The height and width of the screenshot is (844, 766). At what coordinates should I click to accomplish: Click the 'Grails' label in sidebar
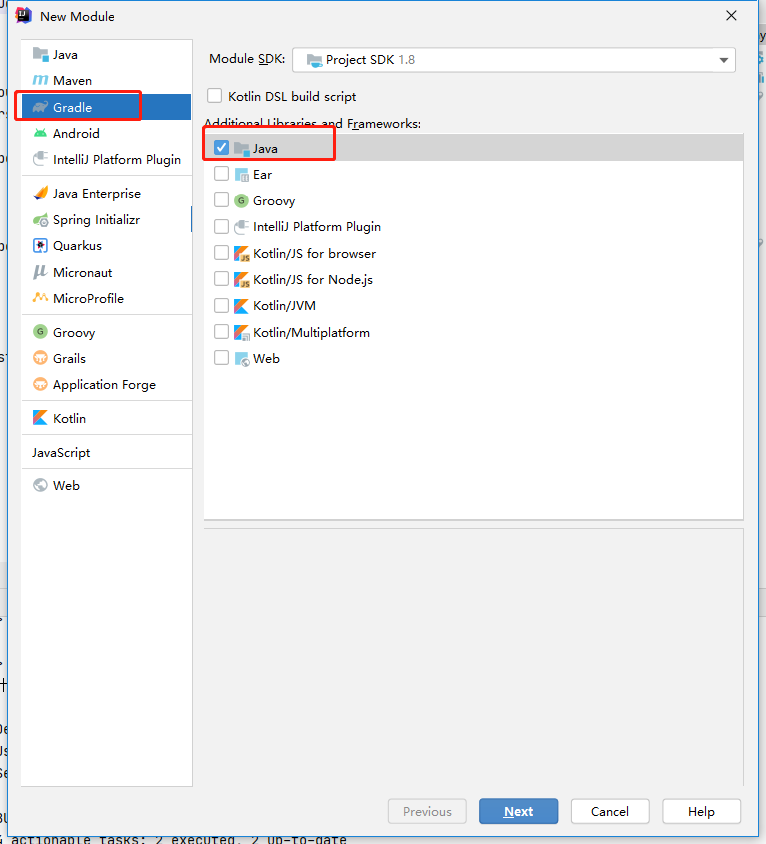click(x=69, y=358)
